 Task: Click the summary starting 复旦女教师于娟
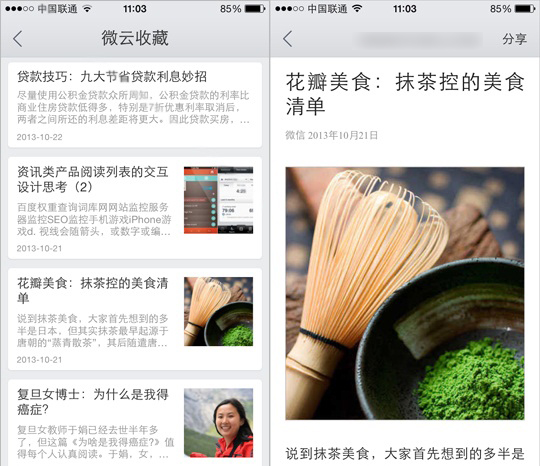click(x=95, y=442)
